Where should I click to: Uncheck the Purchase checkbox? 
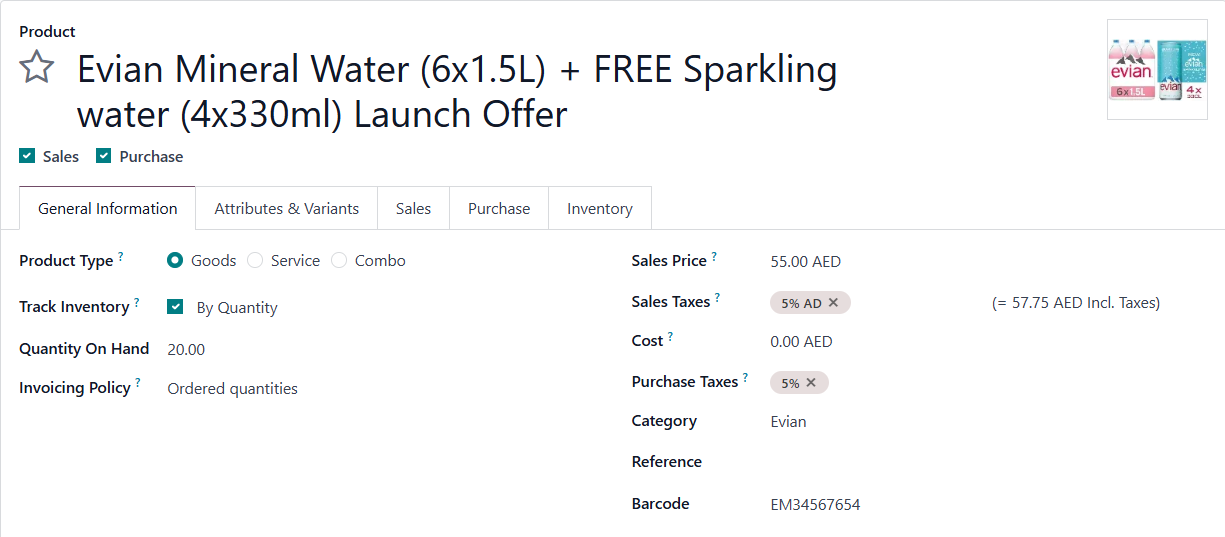(103, 156)
